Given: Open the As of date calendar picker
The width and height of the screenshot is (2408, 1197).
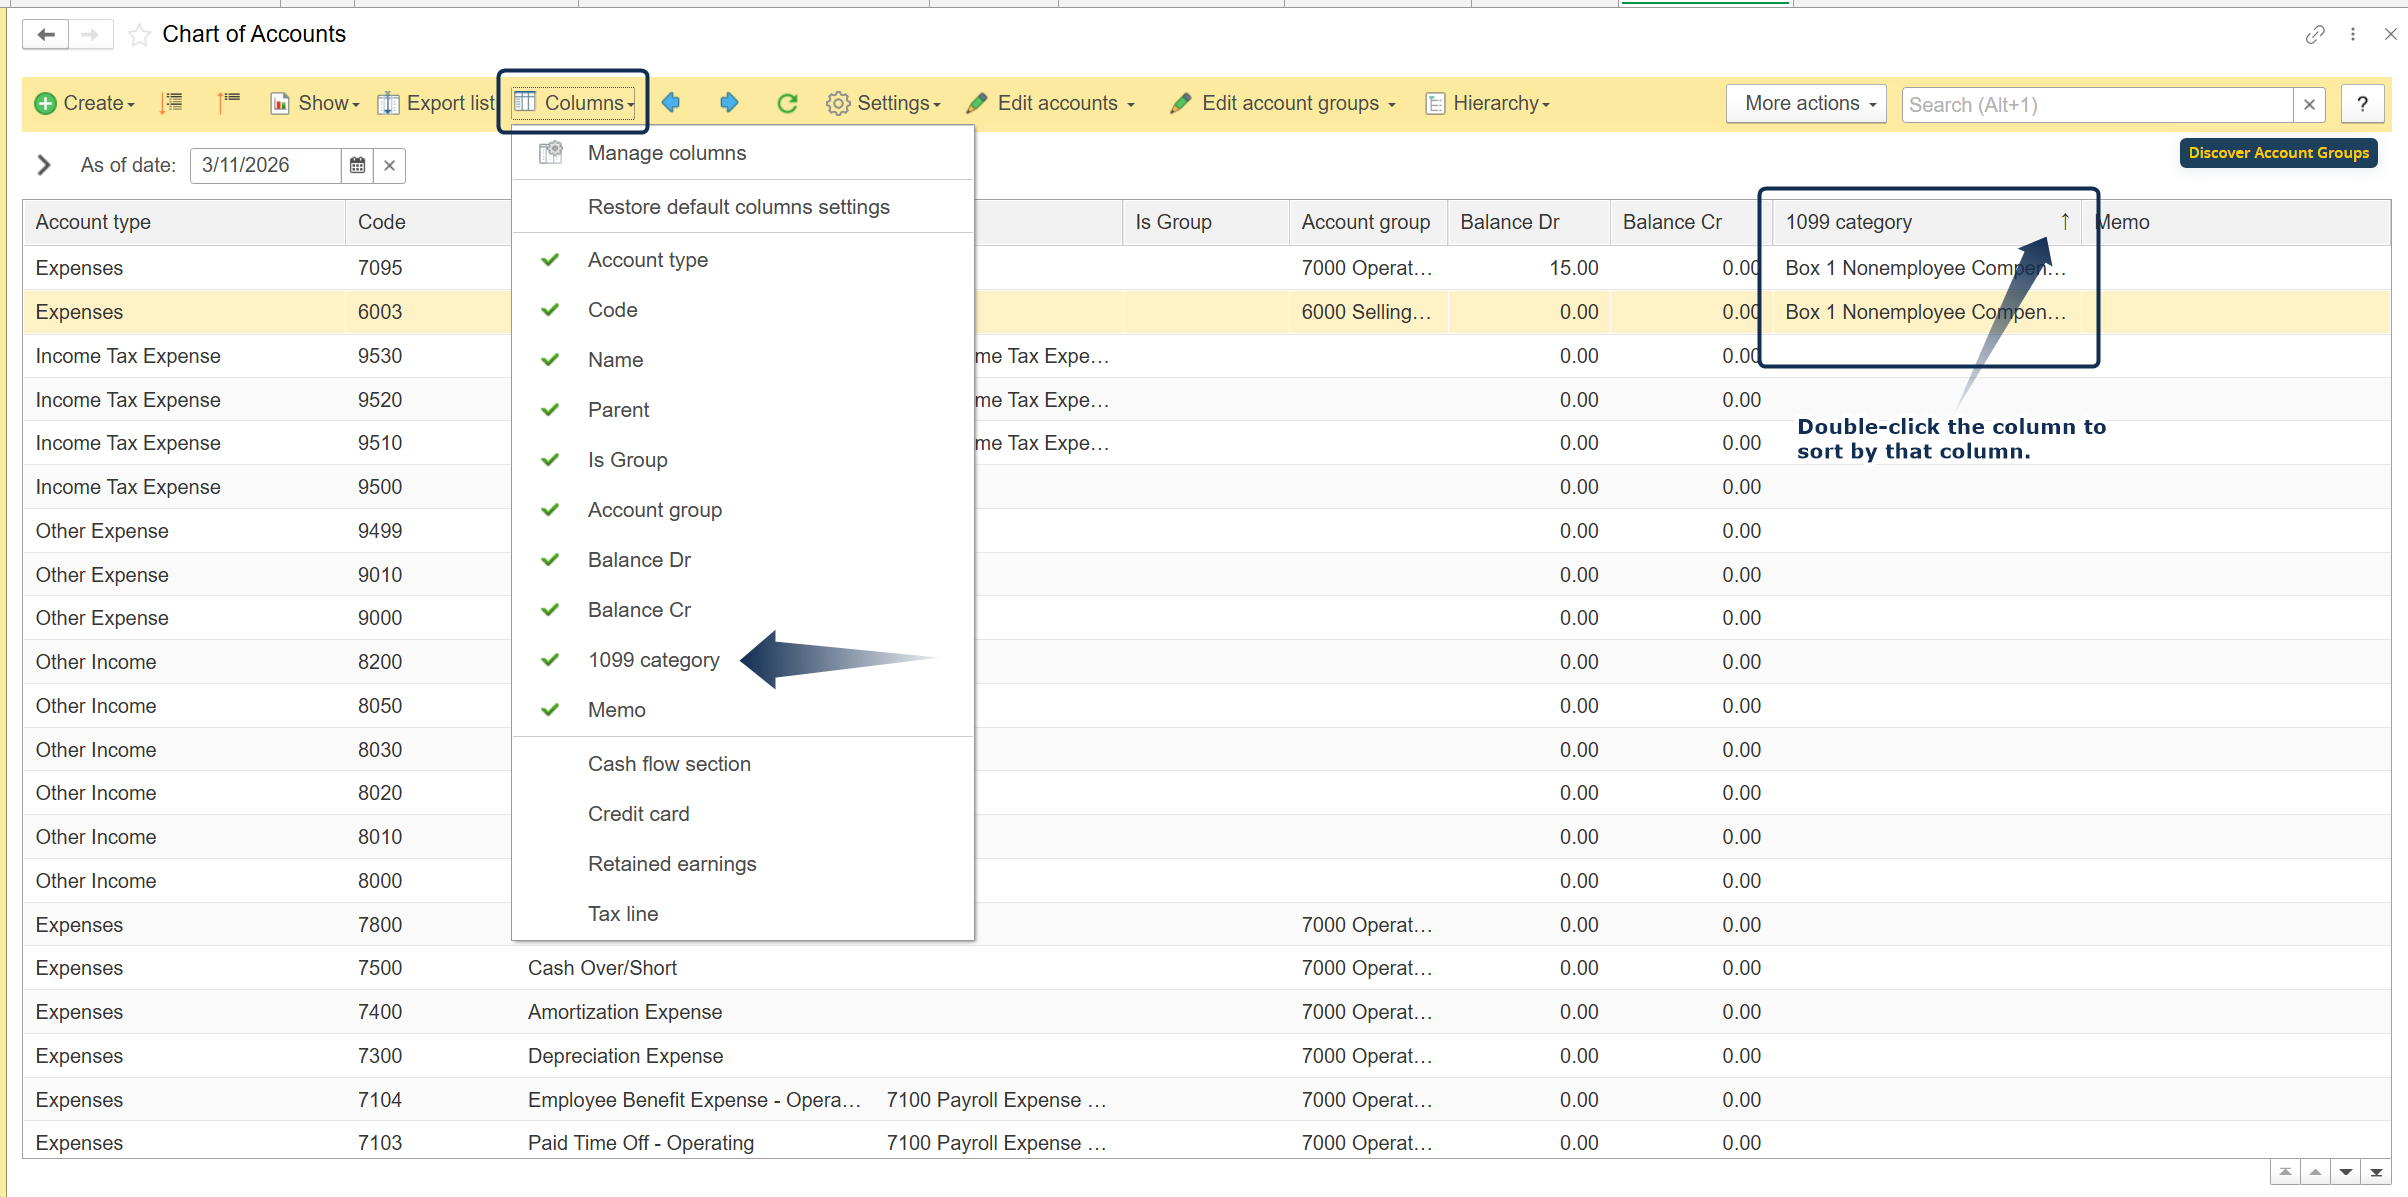Looking at the screenshot, I should 357,165.
